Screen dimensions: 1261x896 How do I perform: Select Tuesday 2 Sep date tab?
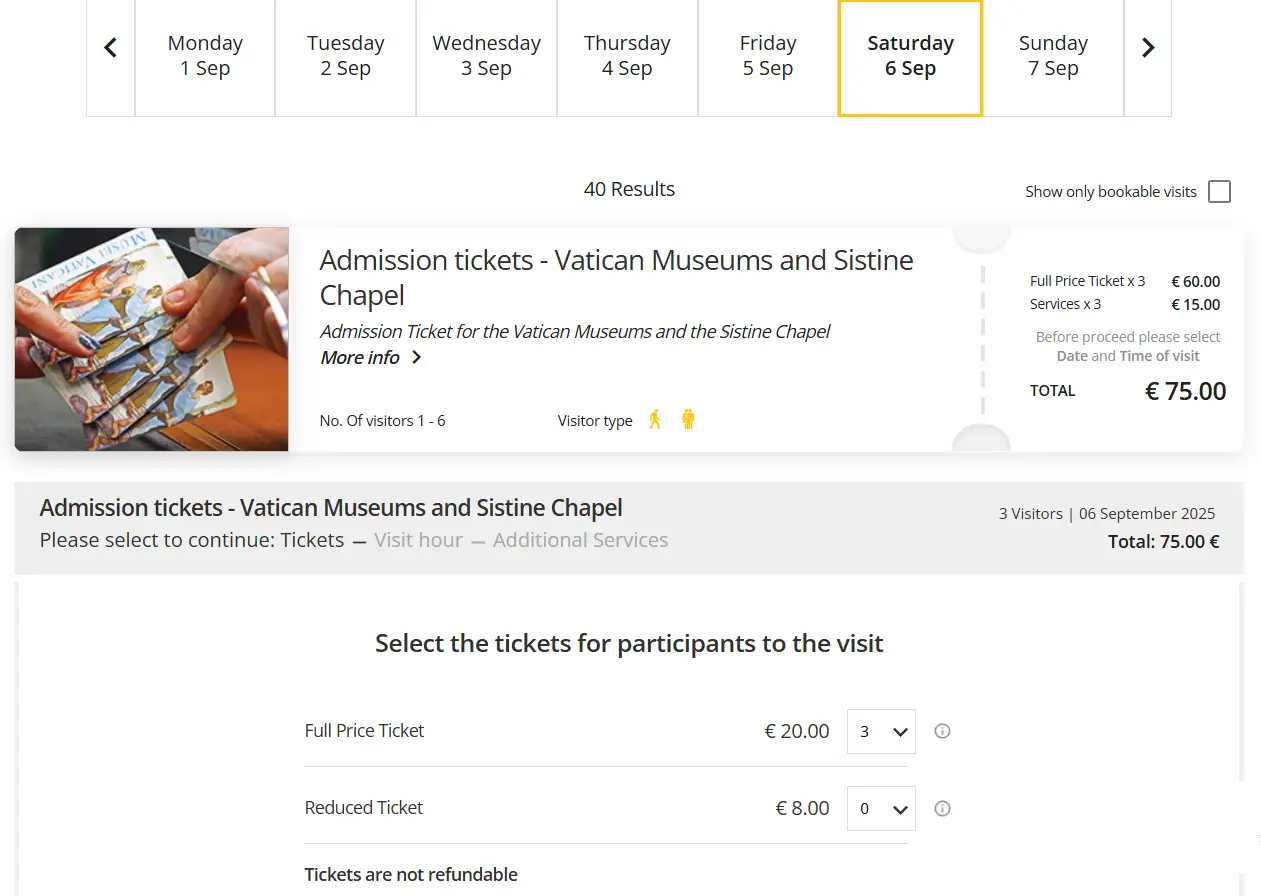pos(346,57)
